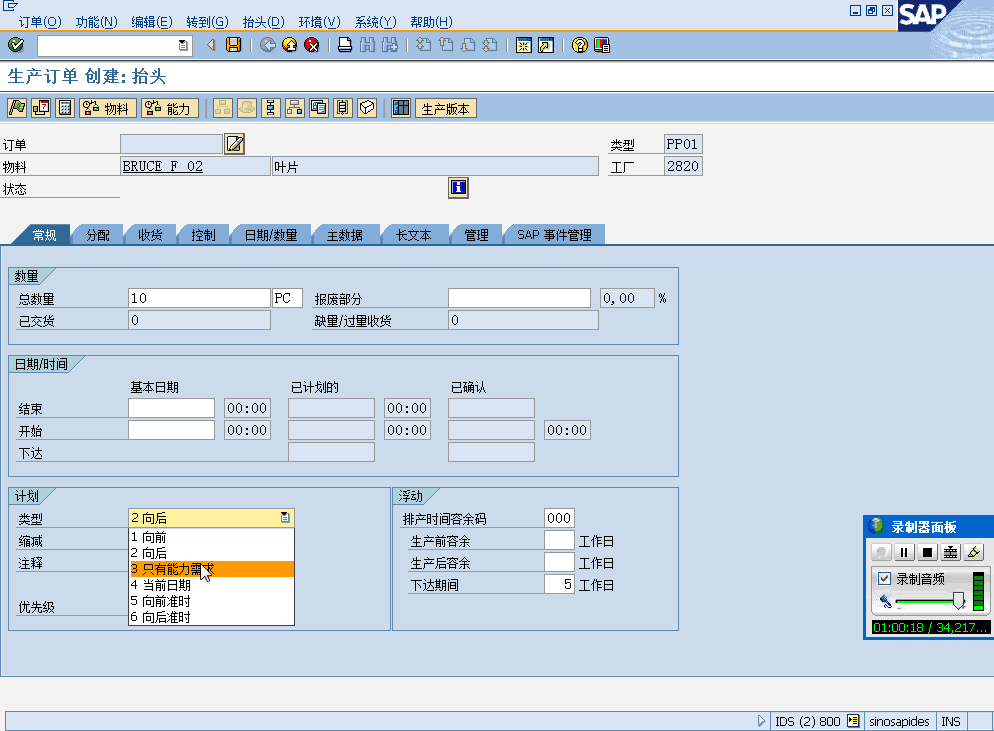This screenshot has height=731, width=994.
Task: Open the 环境(V) menu
Action: (x=319, y=22)
